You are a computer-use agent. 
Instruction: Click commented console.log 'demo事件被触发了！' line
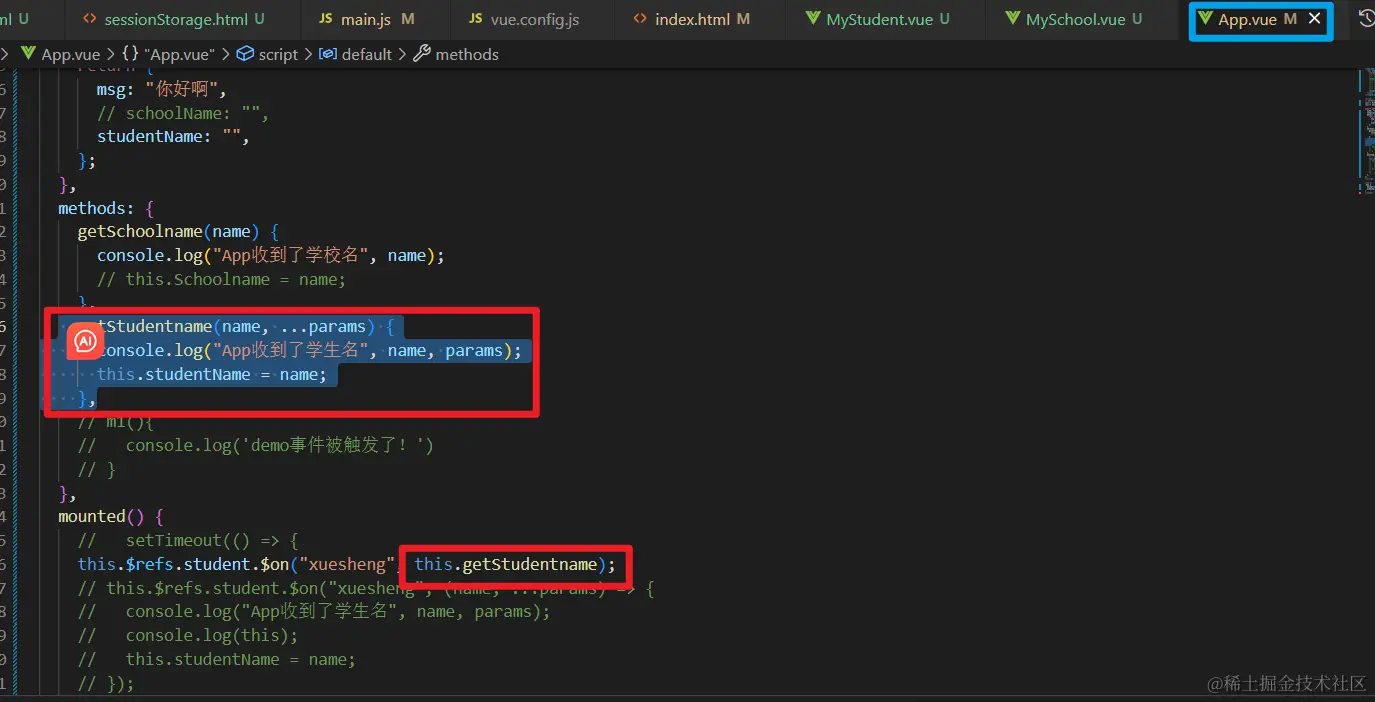click(255, 445)
